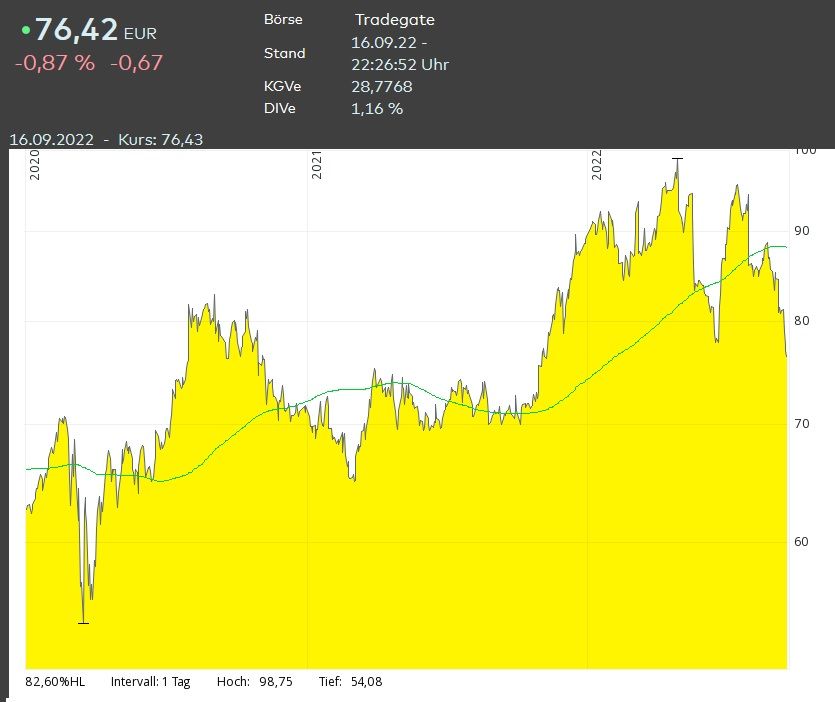This screenshot has height=702, width=835.
Task: Click the 90 label on price axis
Action: pos(801,231)
